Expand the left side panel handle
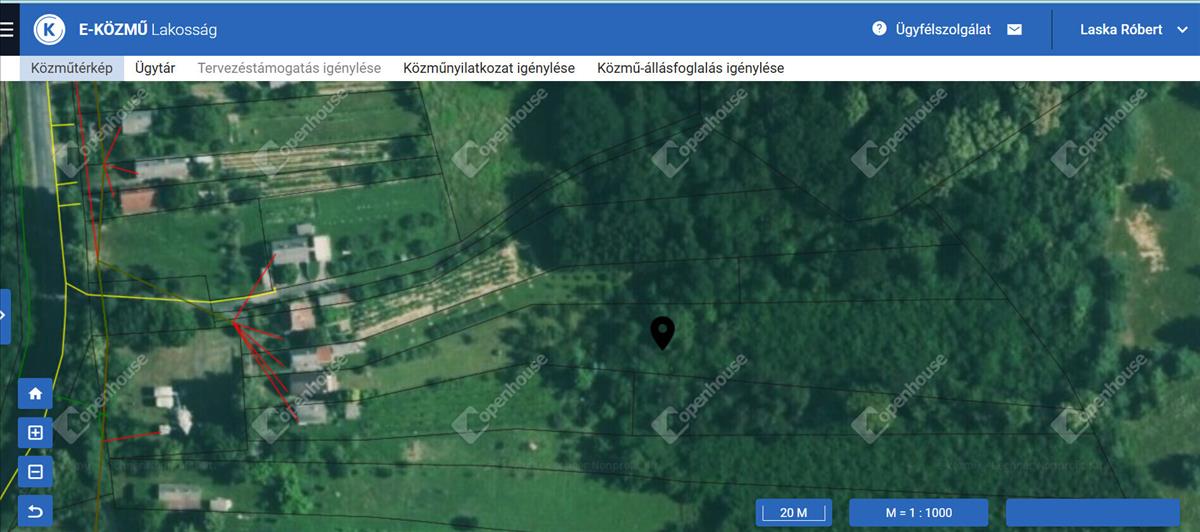Image resolution: width=1200 pixels, height=532 pixels. tap(5, 316)
